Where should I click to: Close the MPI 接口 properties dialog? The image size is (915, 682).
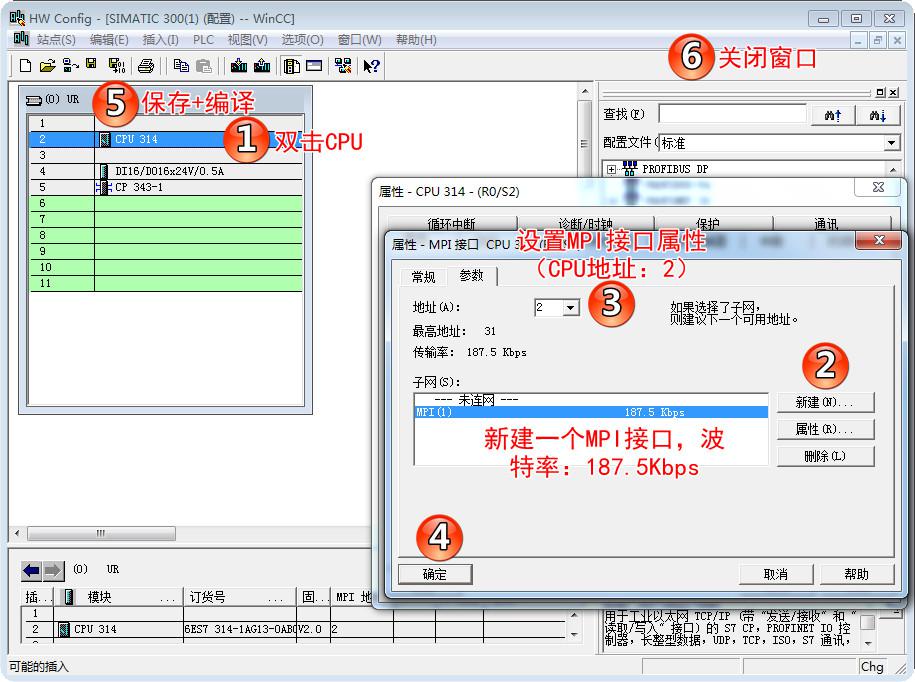pyautogui.click(x=879, y=240)
